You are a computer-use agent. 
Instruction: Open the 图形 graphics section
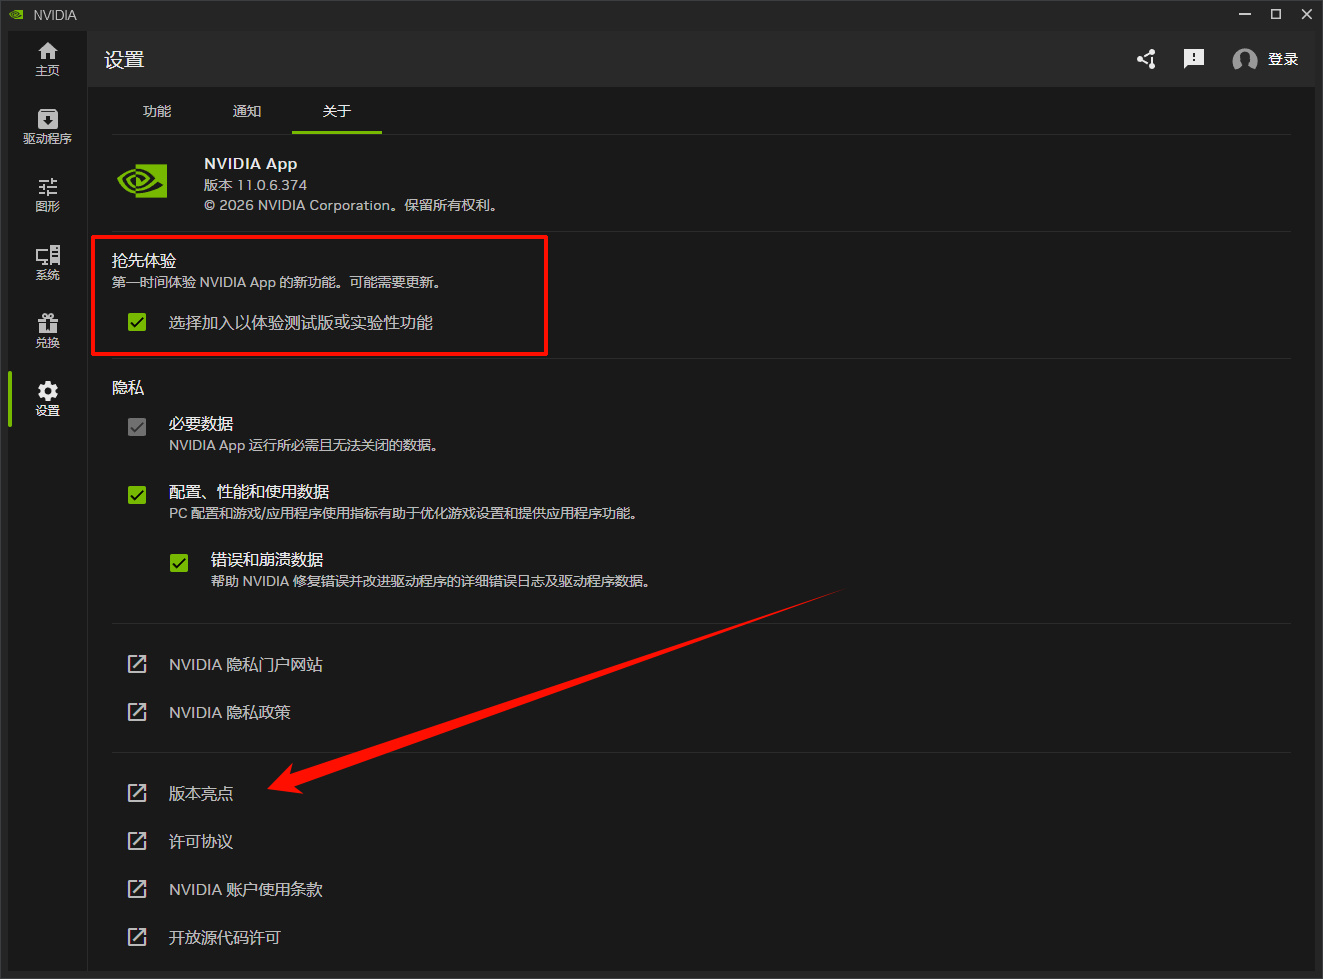click(x=47, y=195)
